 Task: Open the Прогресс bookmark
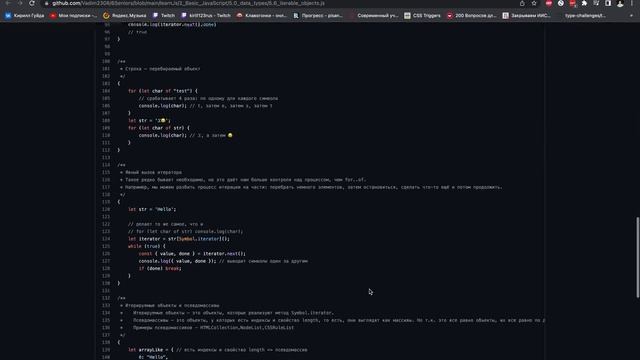[318, 16]
